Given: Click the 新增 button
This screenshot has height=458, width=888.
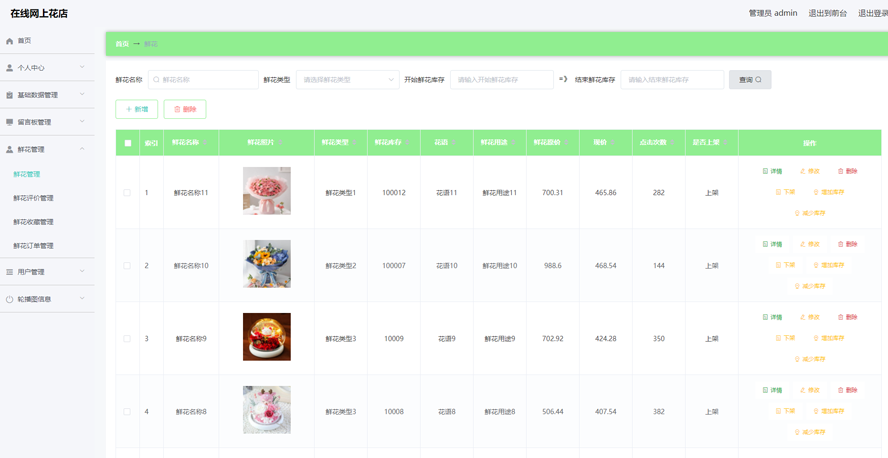Looking at the screenshot, I should [136, 109].
